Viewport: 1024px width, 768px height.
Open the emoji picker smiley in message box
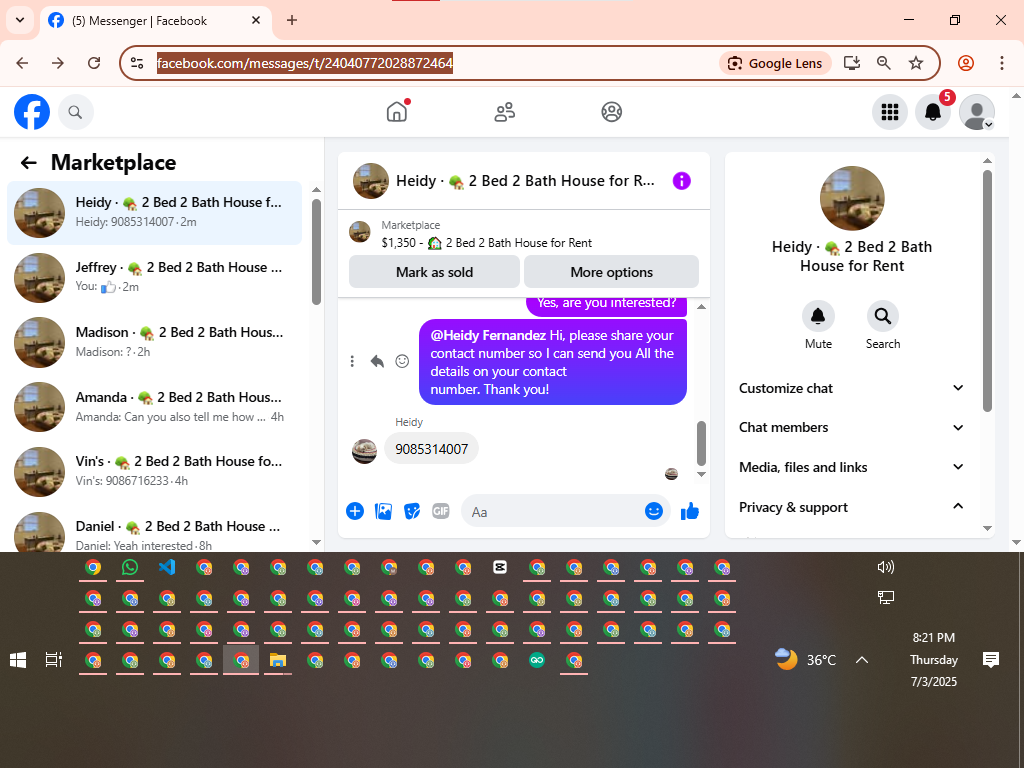[654, 511]
